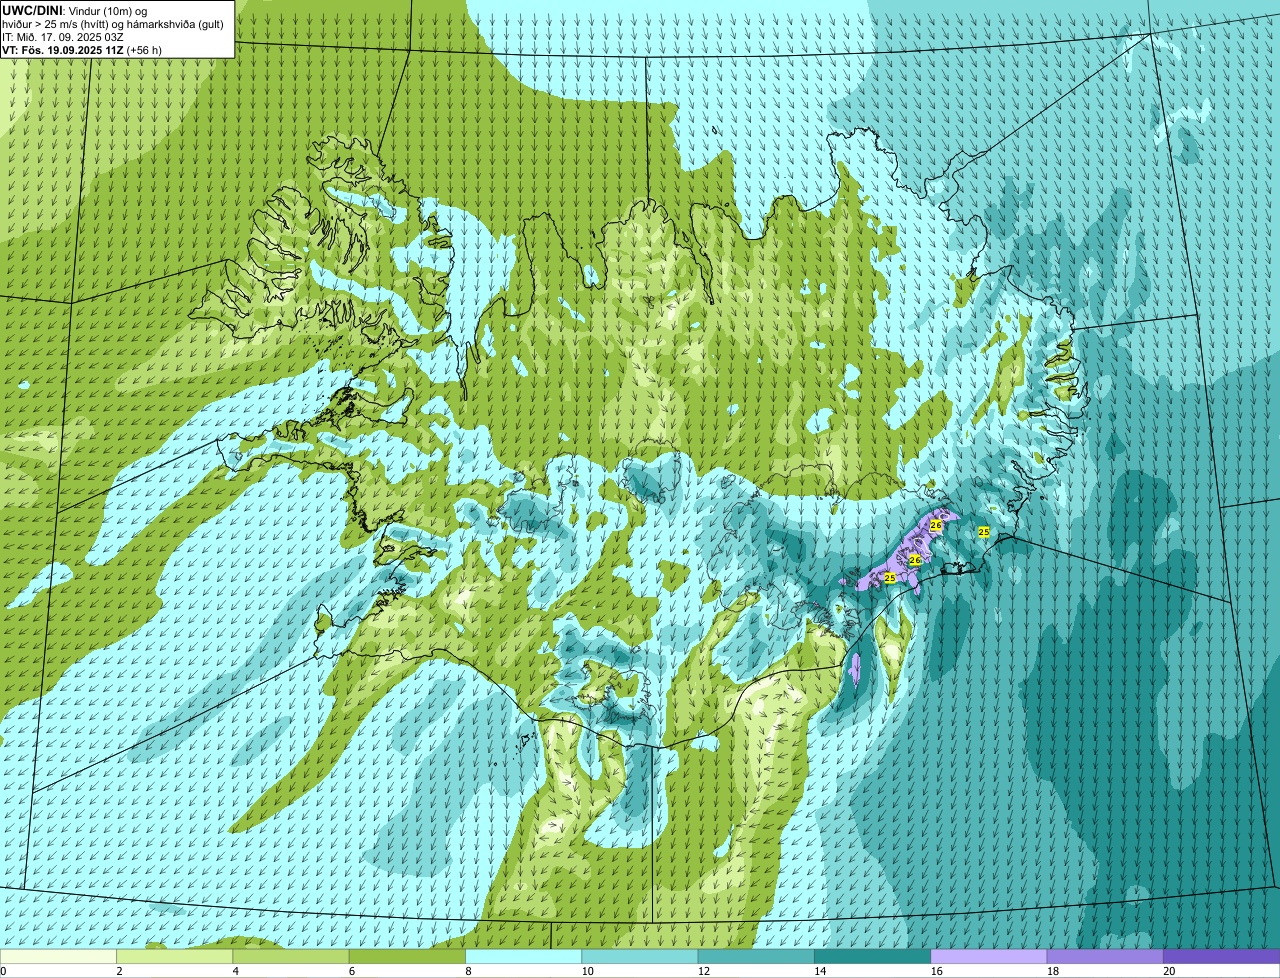Choose the 14–16 m/s dark teal legend swatch
The width and height of the screenshot is (1280, 978).
click(872, 956)
